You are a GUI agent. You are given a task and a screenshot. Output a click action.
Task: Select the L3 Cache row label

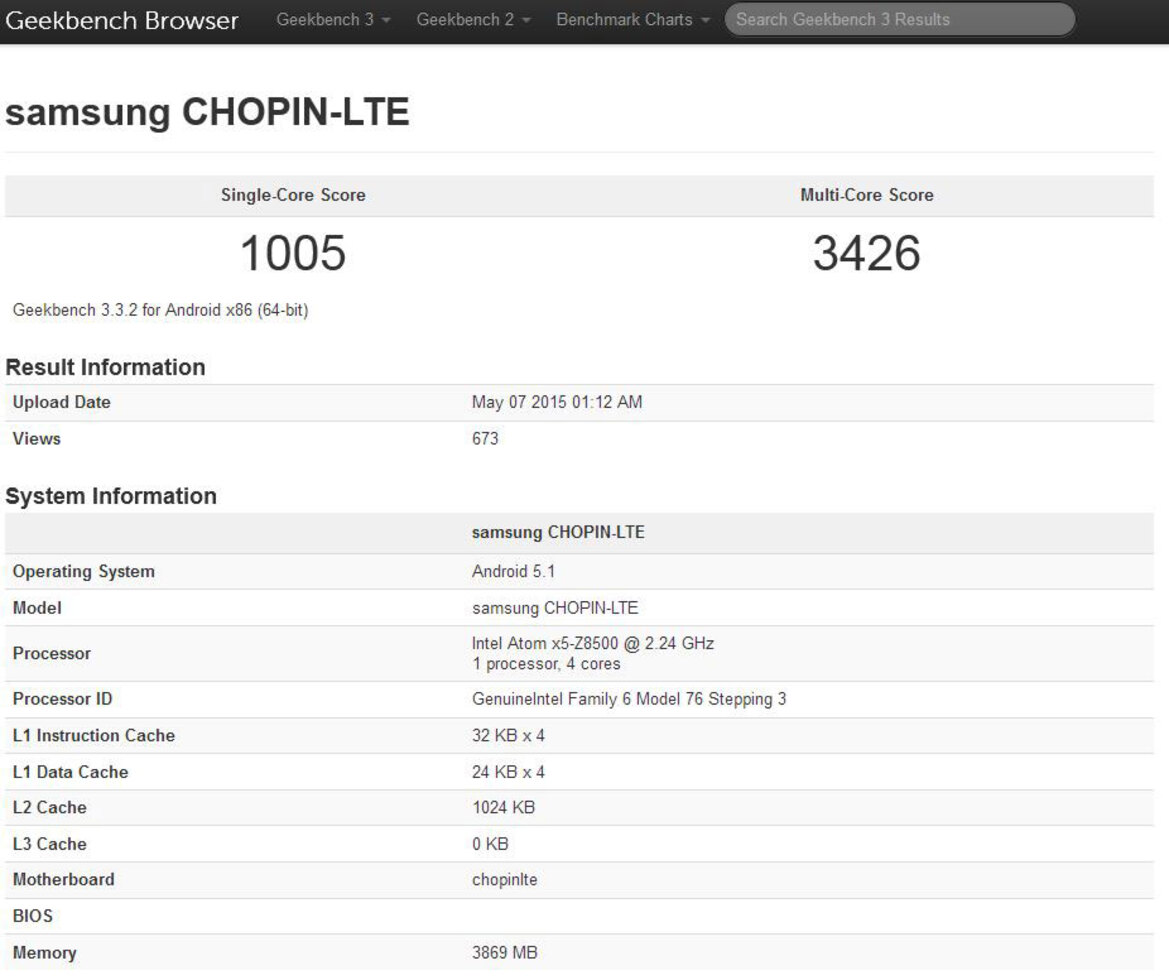(x=50, y=844)
